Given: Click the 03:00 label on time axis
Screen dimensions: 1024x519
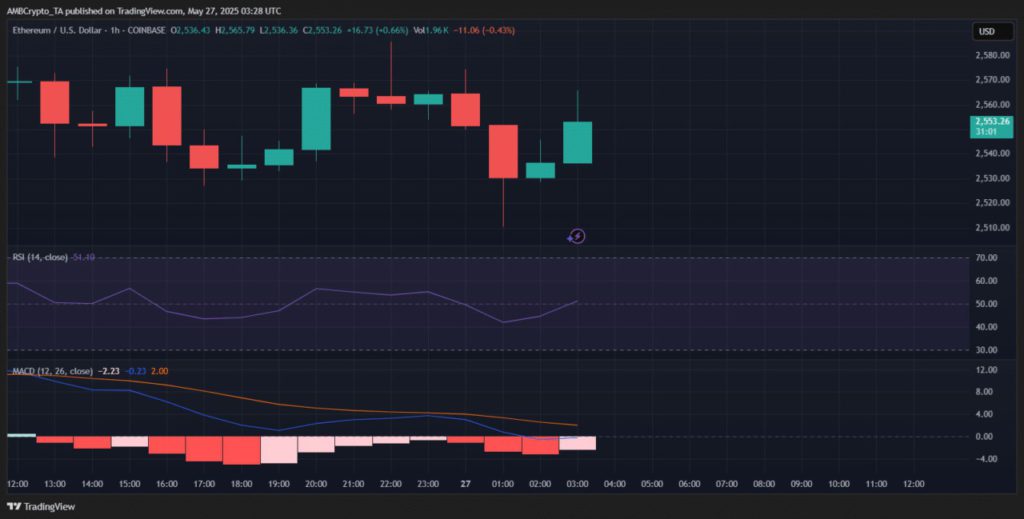Looking at the screenshot, I should [x=577, y=483].
